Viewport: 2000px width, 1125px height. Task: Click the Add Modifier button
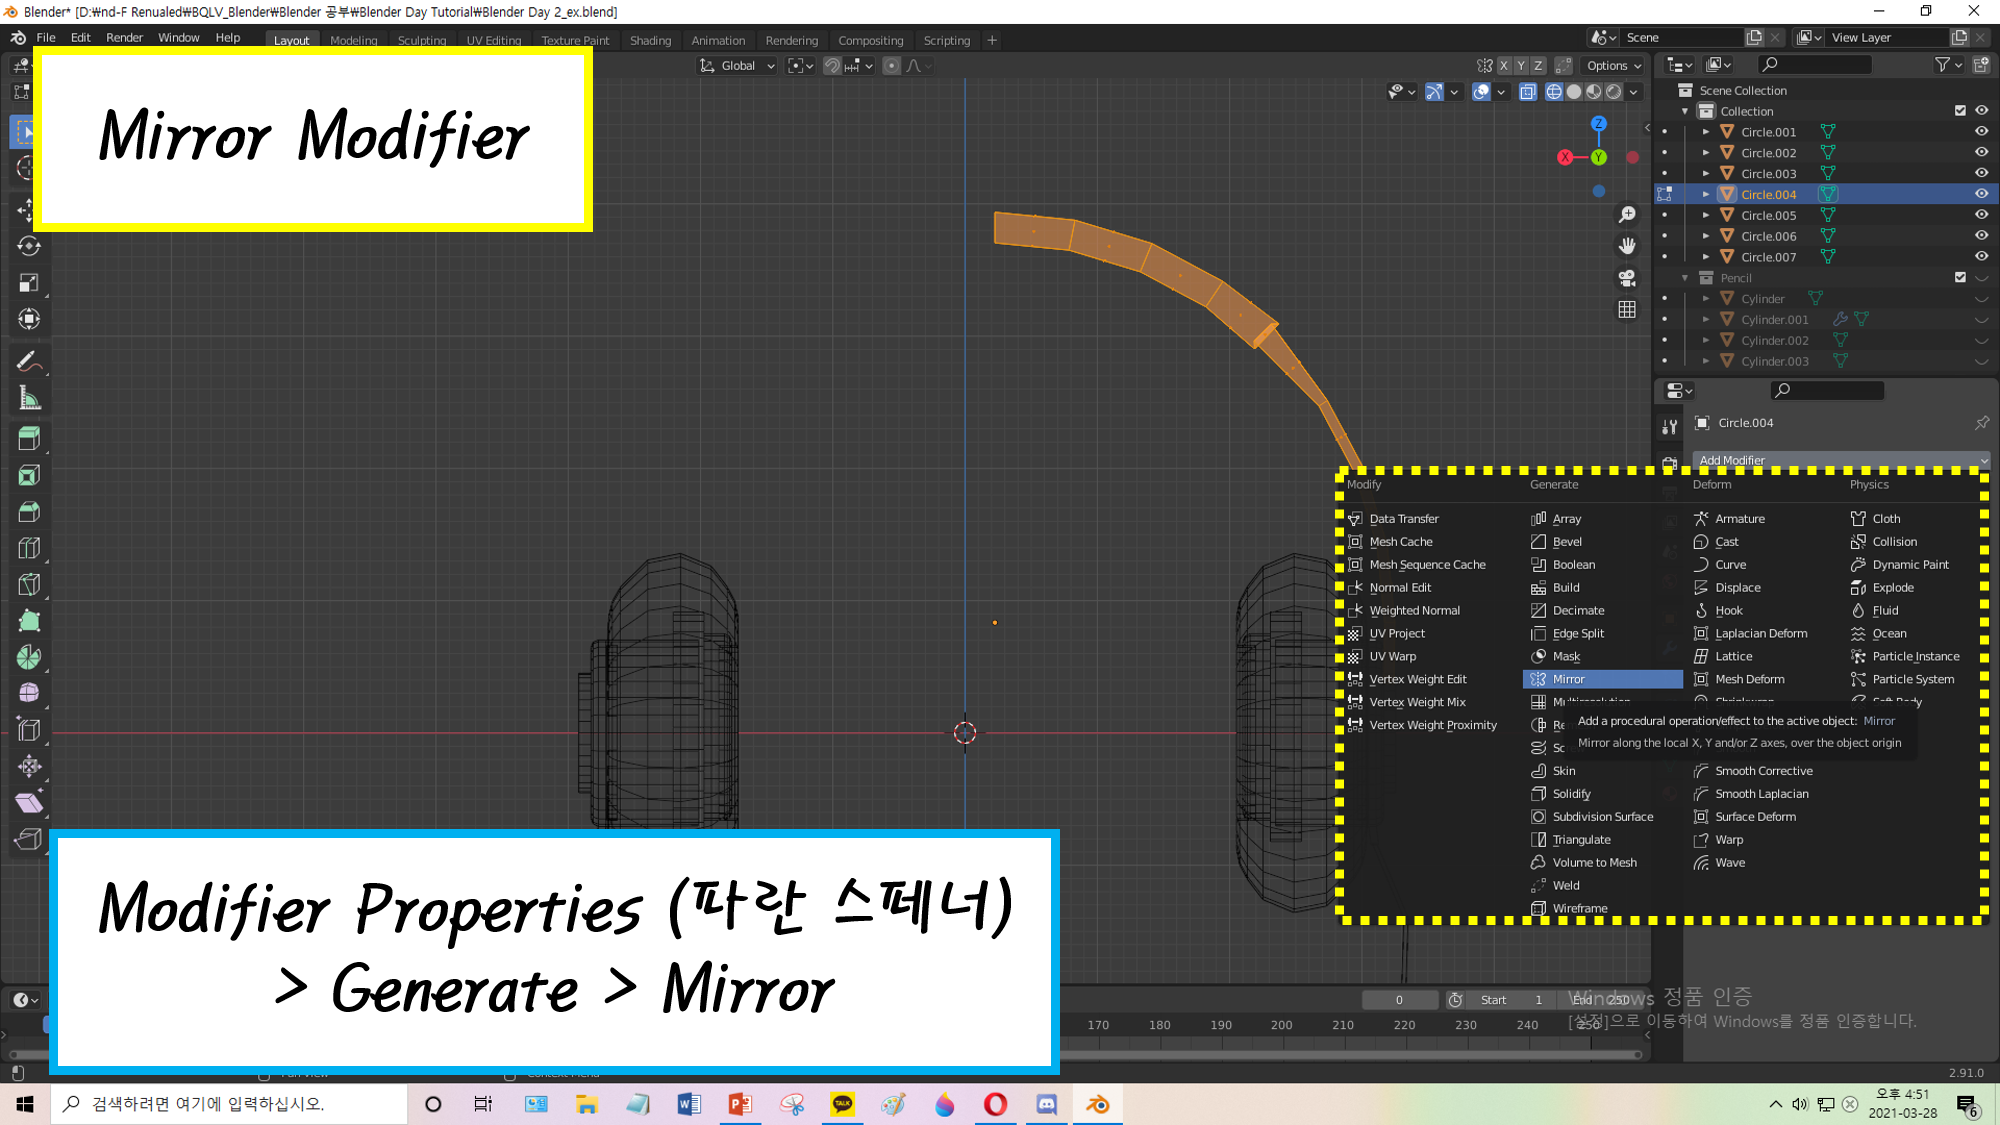[x=1840, y=460]
